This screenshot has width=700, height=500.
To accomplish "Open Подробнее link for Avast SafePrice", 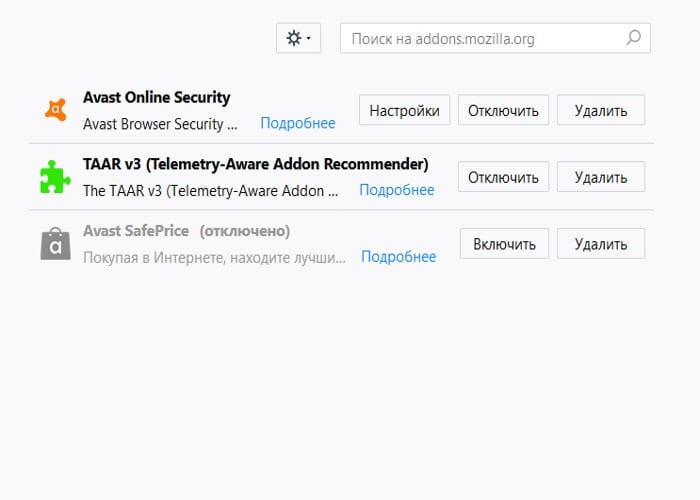I will pyautogui.click(x=399, y=257).
